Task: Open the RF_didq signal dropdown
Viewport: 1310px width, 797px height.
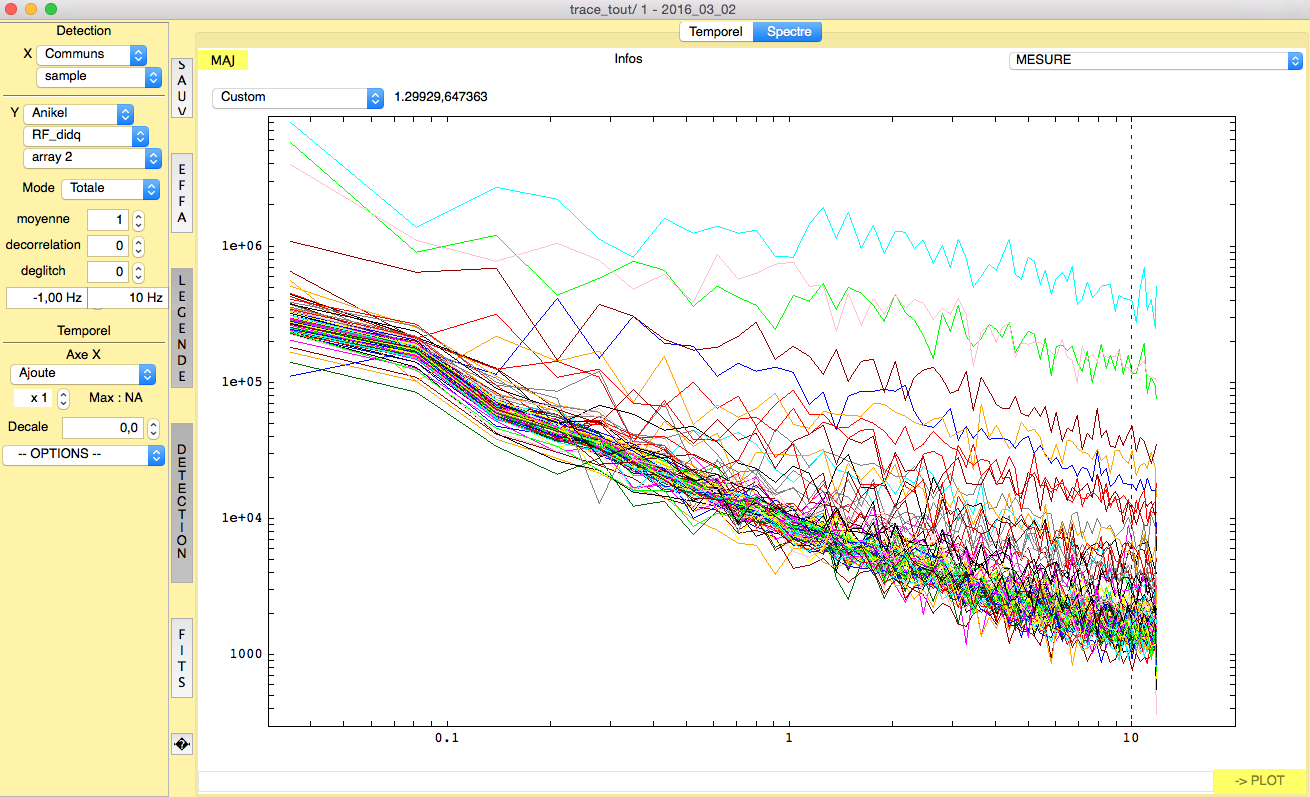Action: tap(85, 136)
